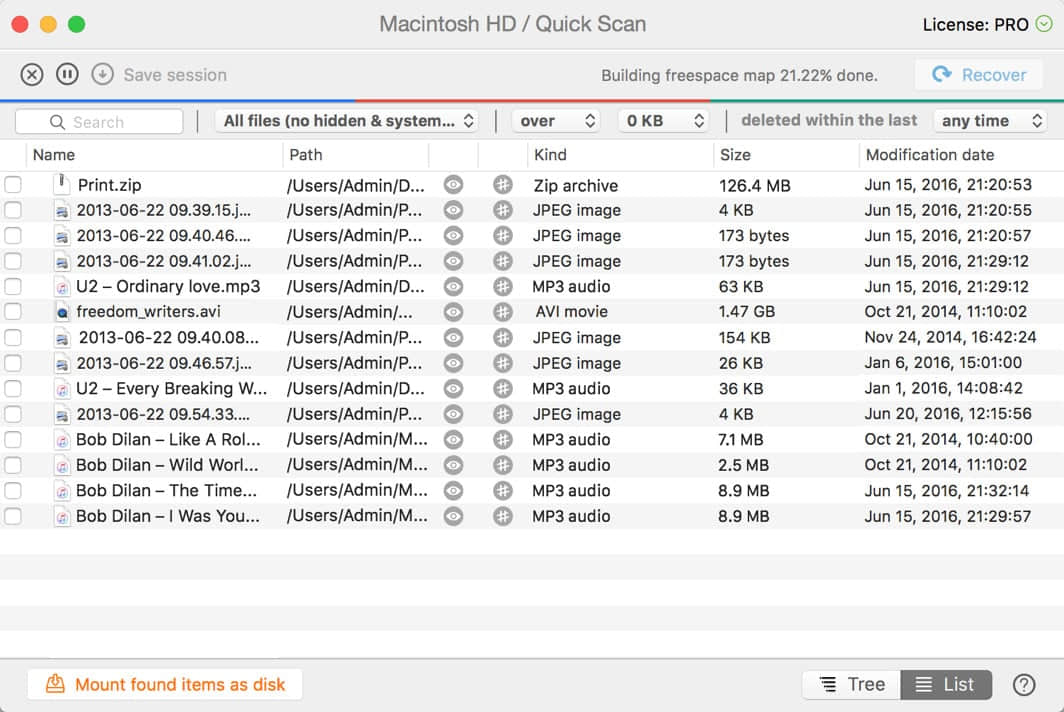Select checkbox for freedom_writers.avi
Screen dimensions: 1064x712
click(x=13, y=312)
